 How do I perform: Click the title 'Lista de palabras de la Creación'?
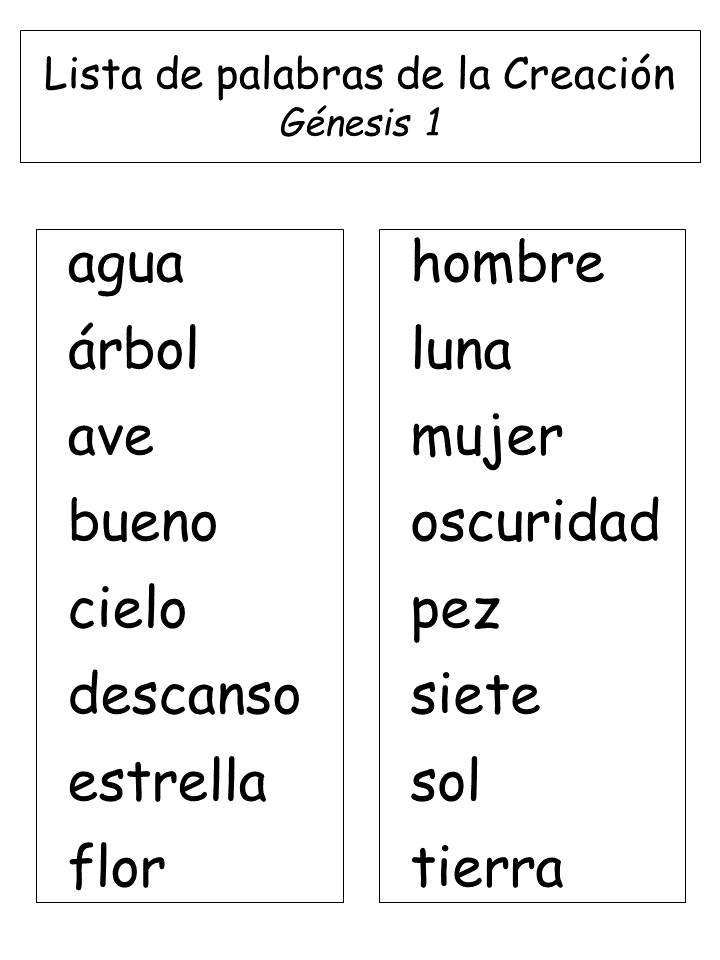coord(359,75)
